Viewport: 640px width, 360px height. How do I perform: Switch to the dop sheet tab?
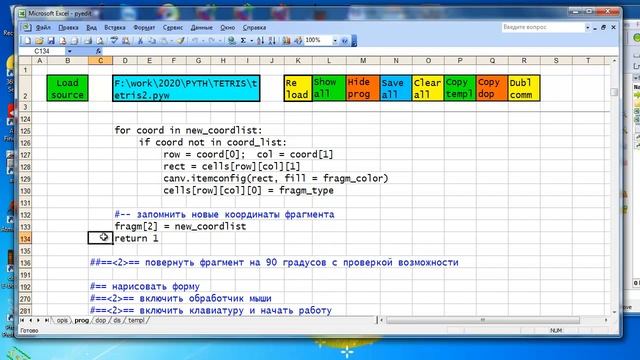tap(100, 320)
